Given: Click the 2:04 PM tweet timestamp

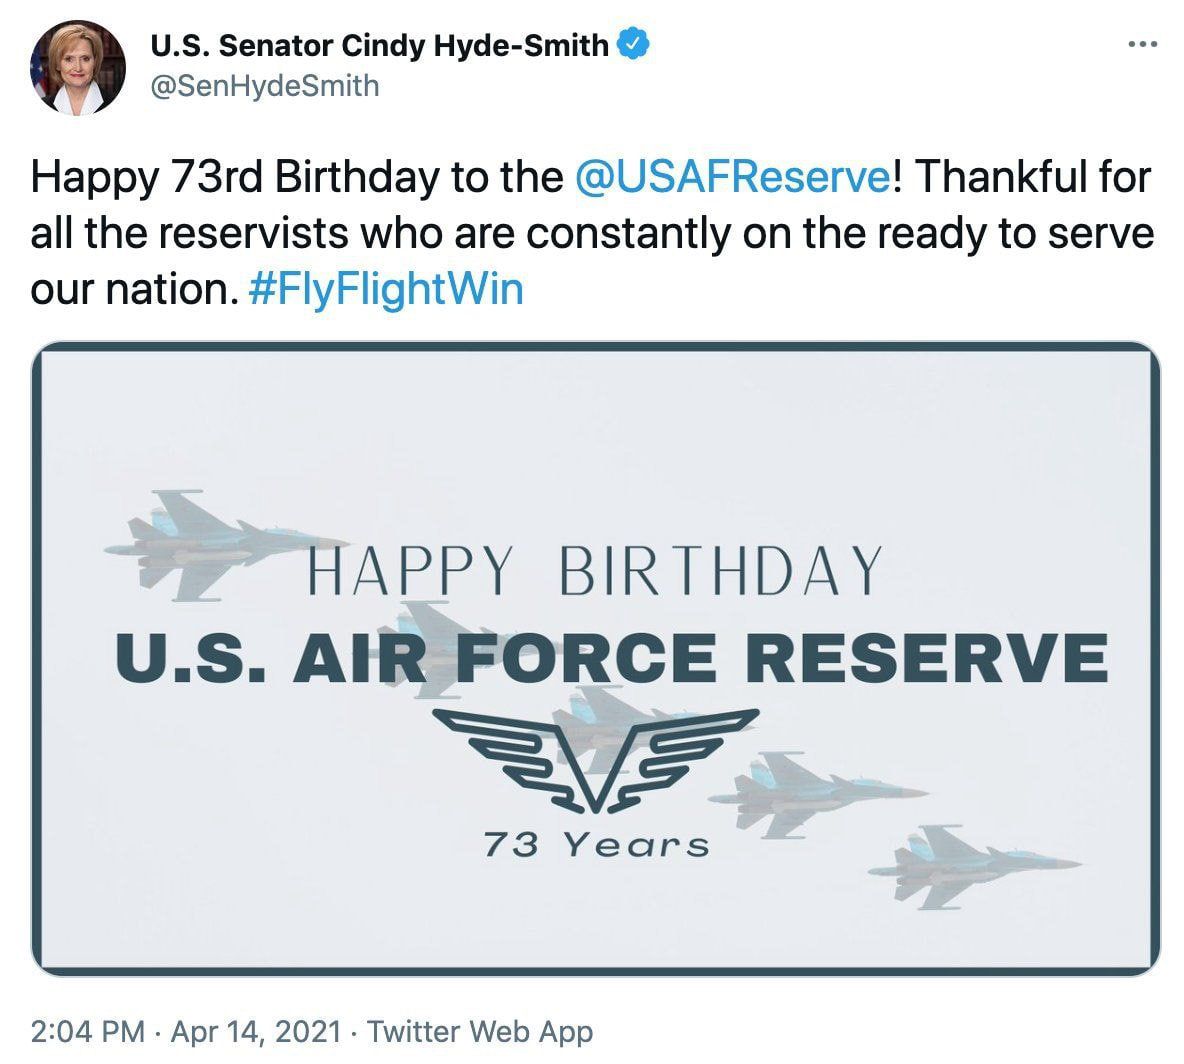Looking at the screenshot, I should point(88,1031).
